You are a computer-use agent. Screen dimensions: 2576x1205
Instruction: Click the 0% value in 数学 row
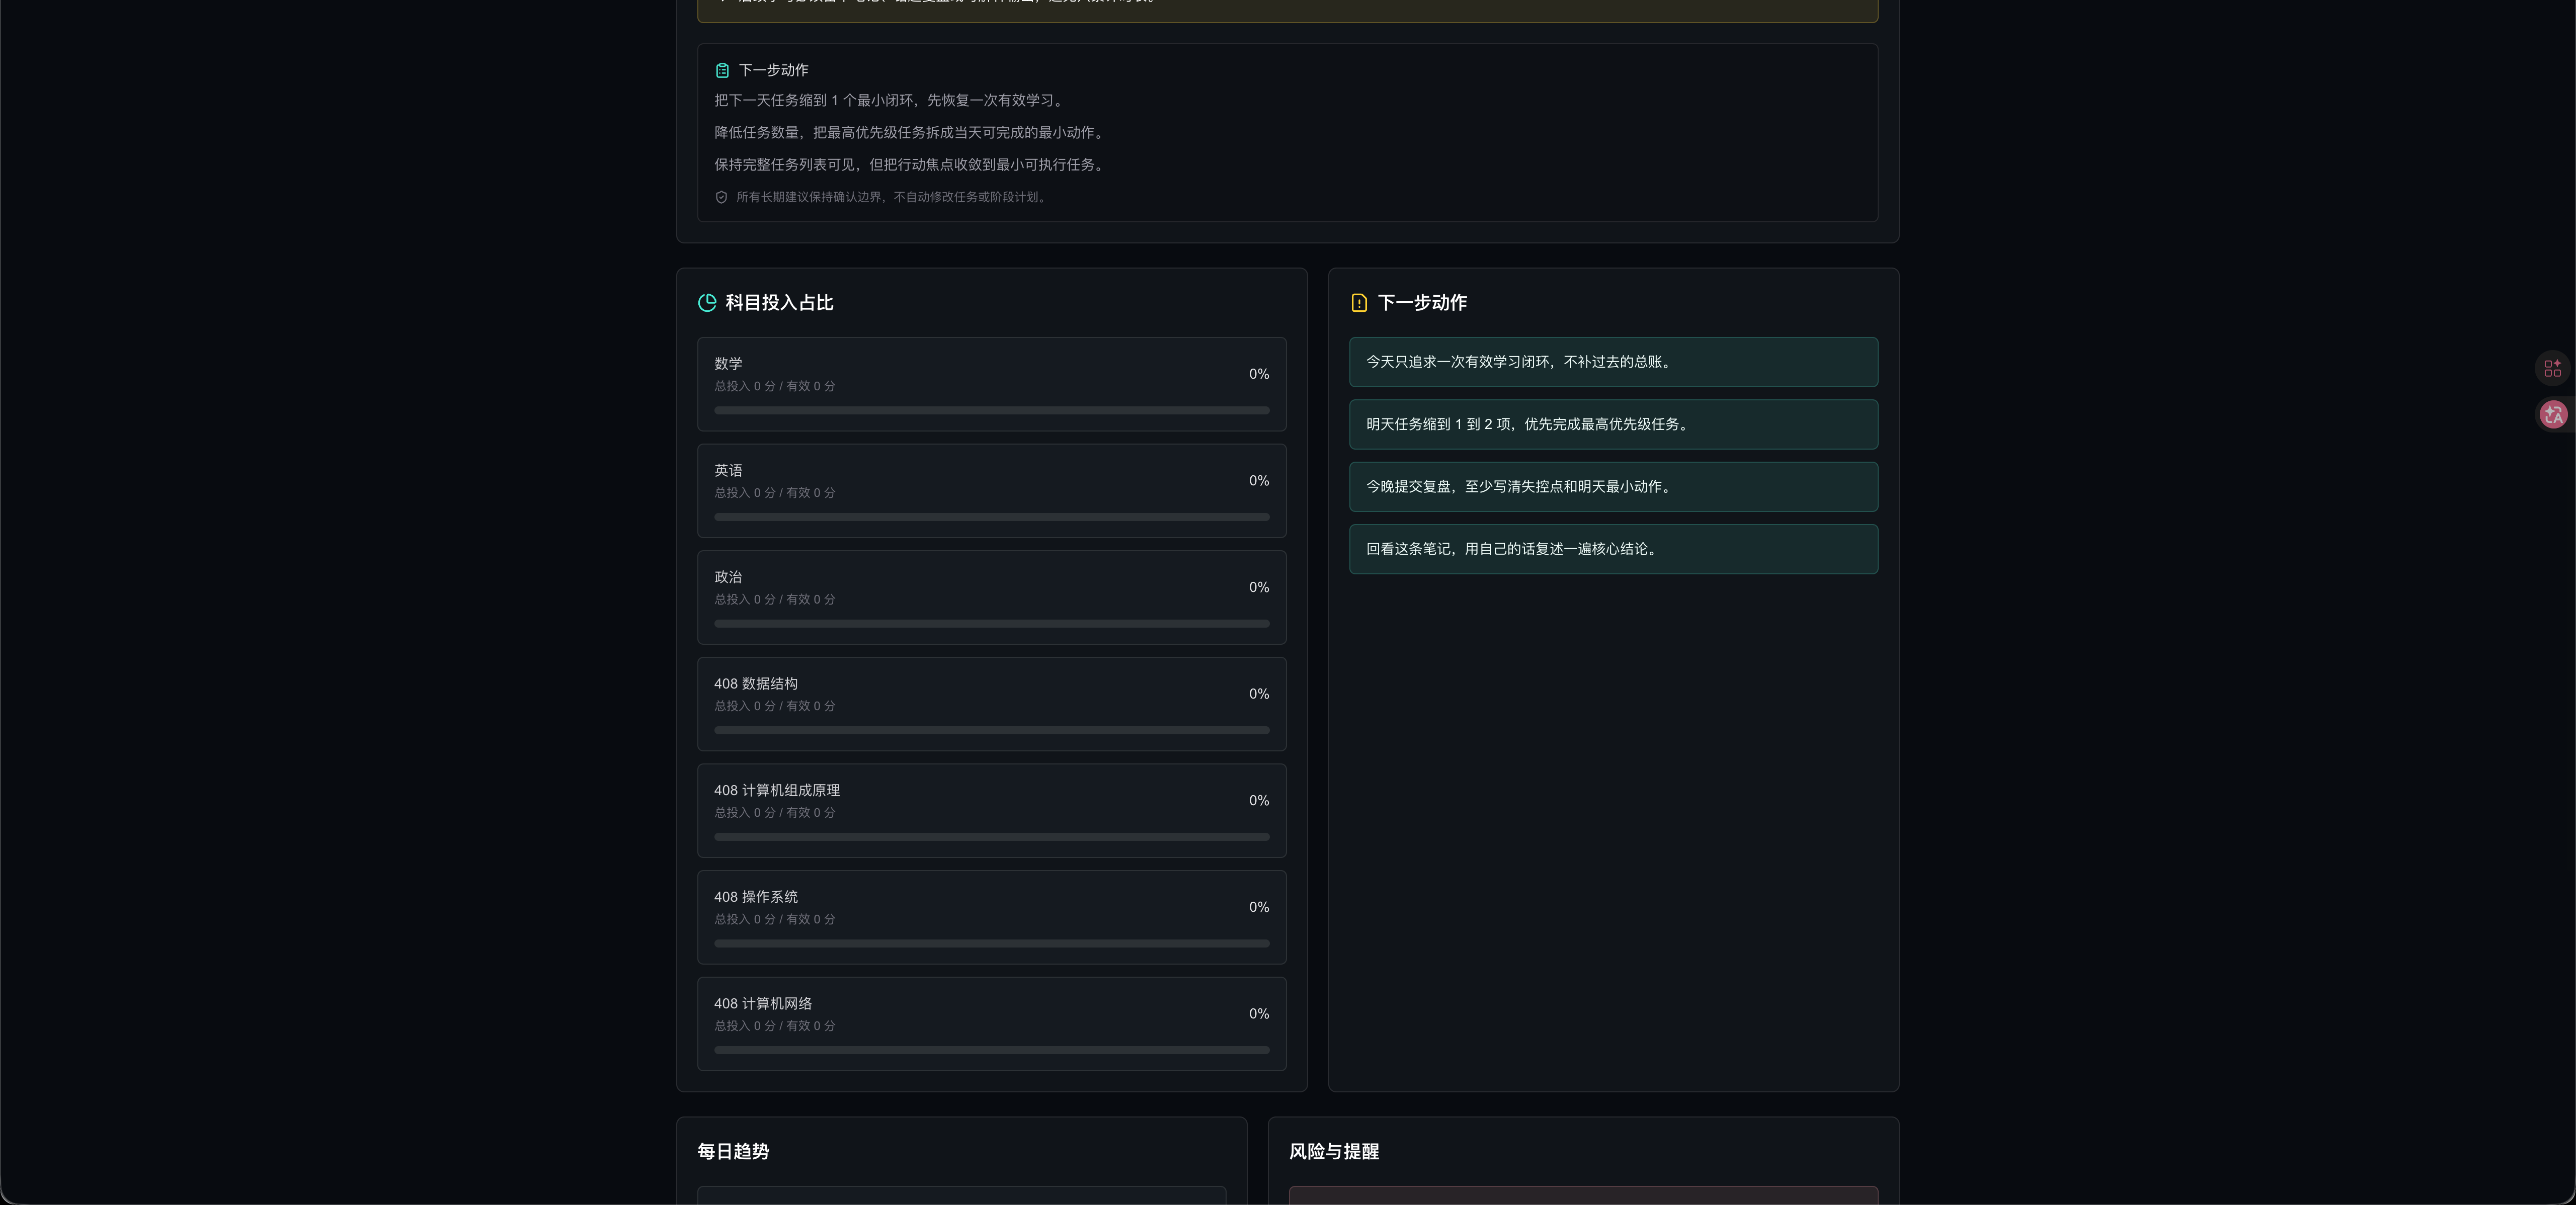click(1259, 374)
